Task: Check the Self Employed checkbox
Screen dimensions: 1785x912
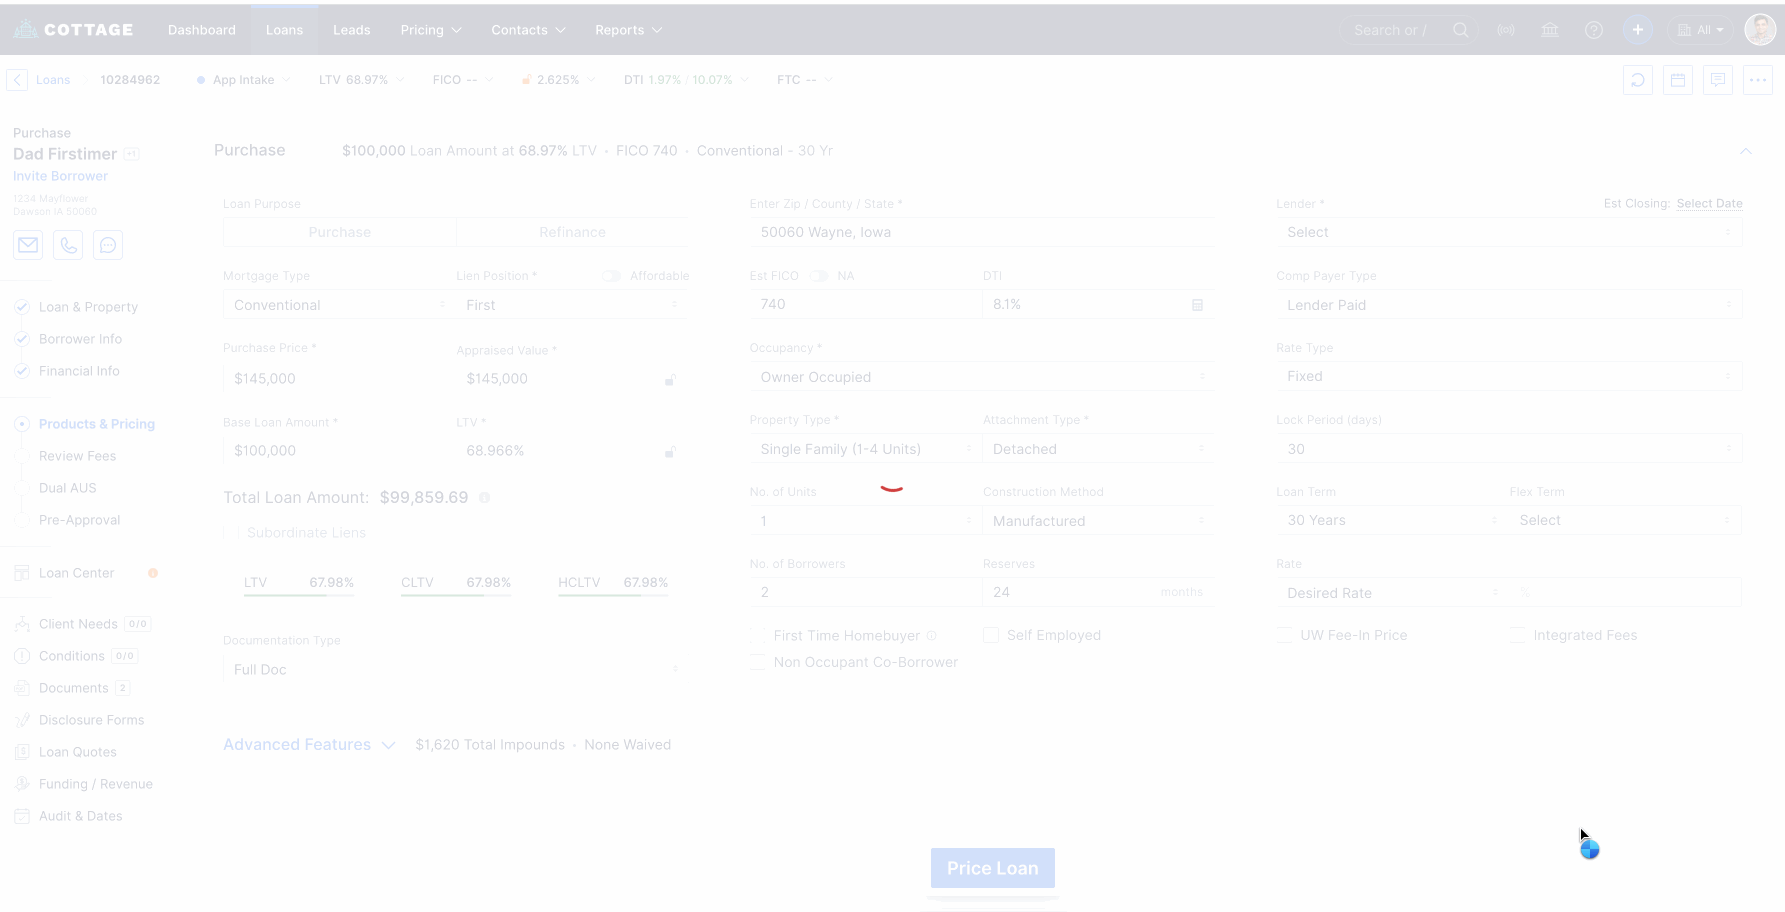Action: (x=991, y=636)
